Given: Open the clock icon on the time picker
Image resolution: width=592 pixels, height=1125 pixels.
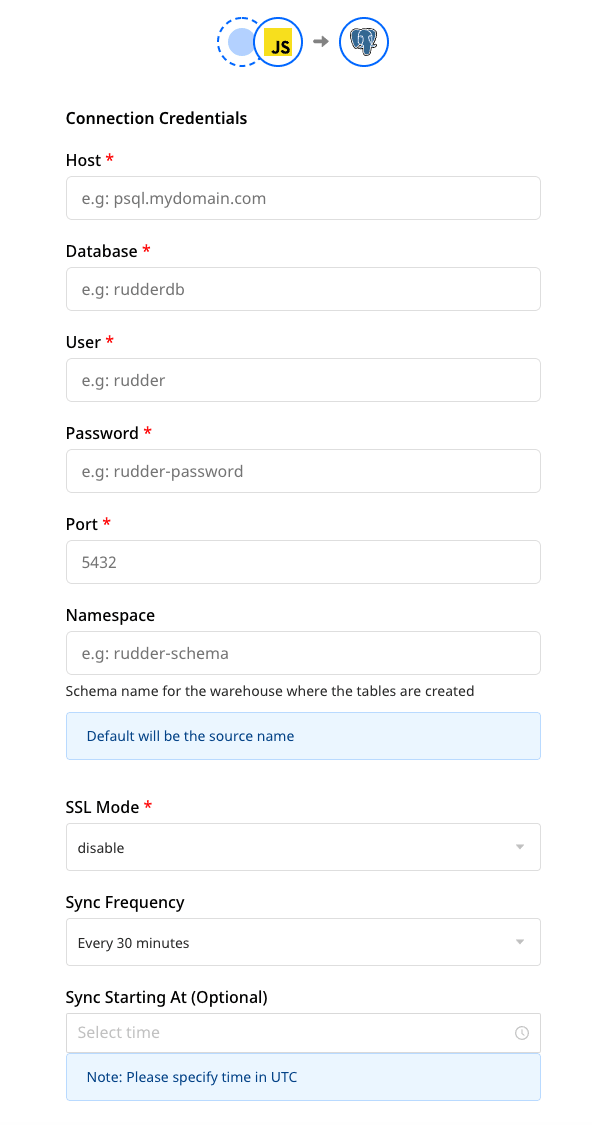Looking at the screenshot, I should click(x=521, y=1032).
